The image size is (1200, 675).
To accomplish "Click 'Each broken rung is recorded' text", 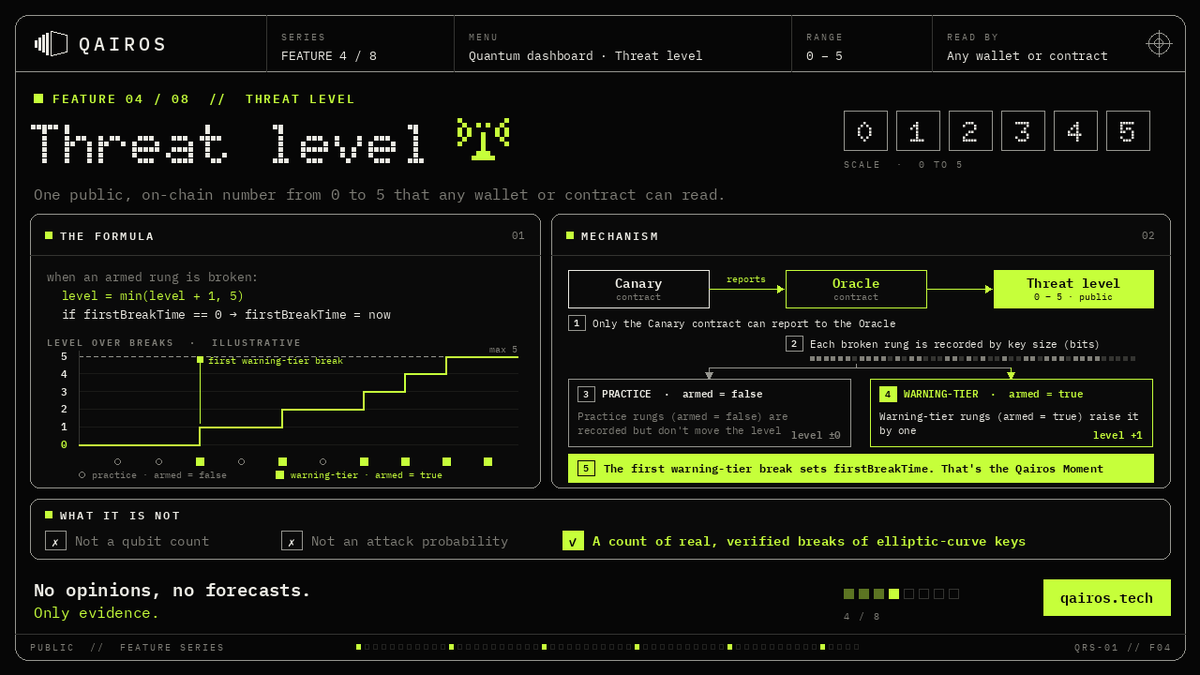I will pos(955,344).
